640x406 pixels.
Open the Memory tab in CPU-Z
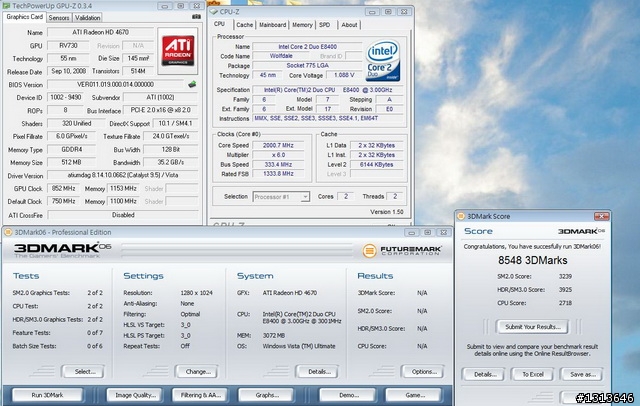pyautogui.click(x=302, y=25)
